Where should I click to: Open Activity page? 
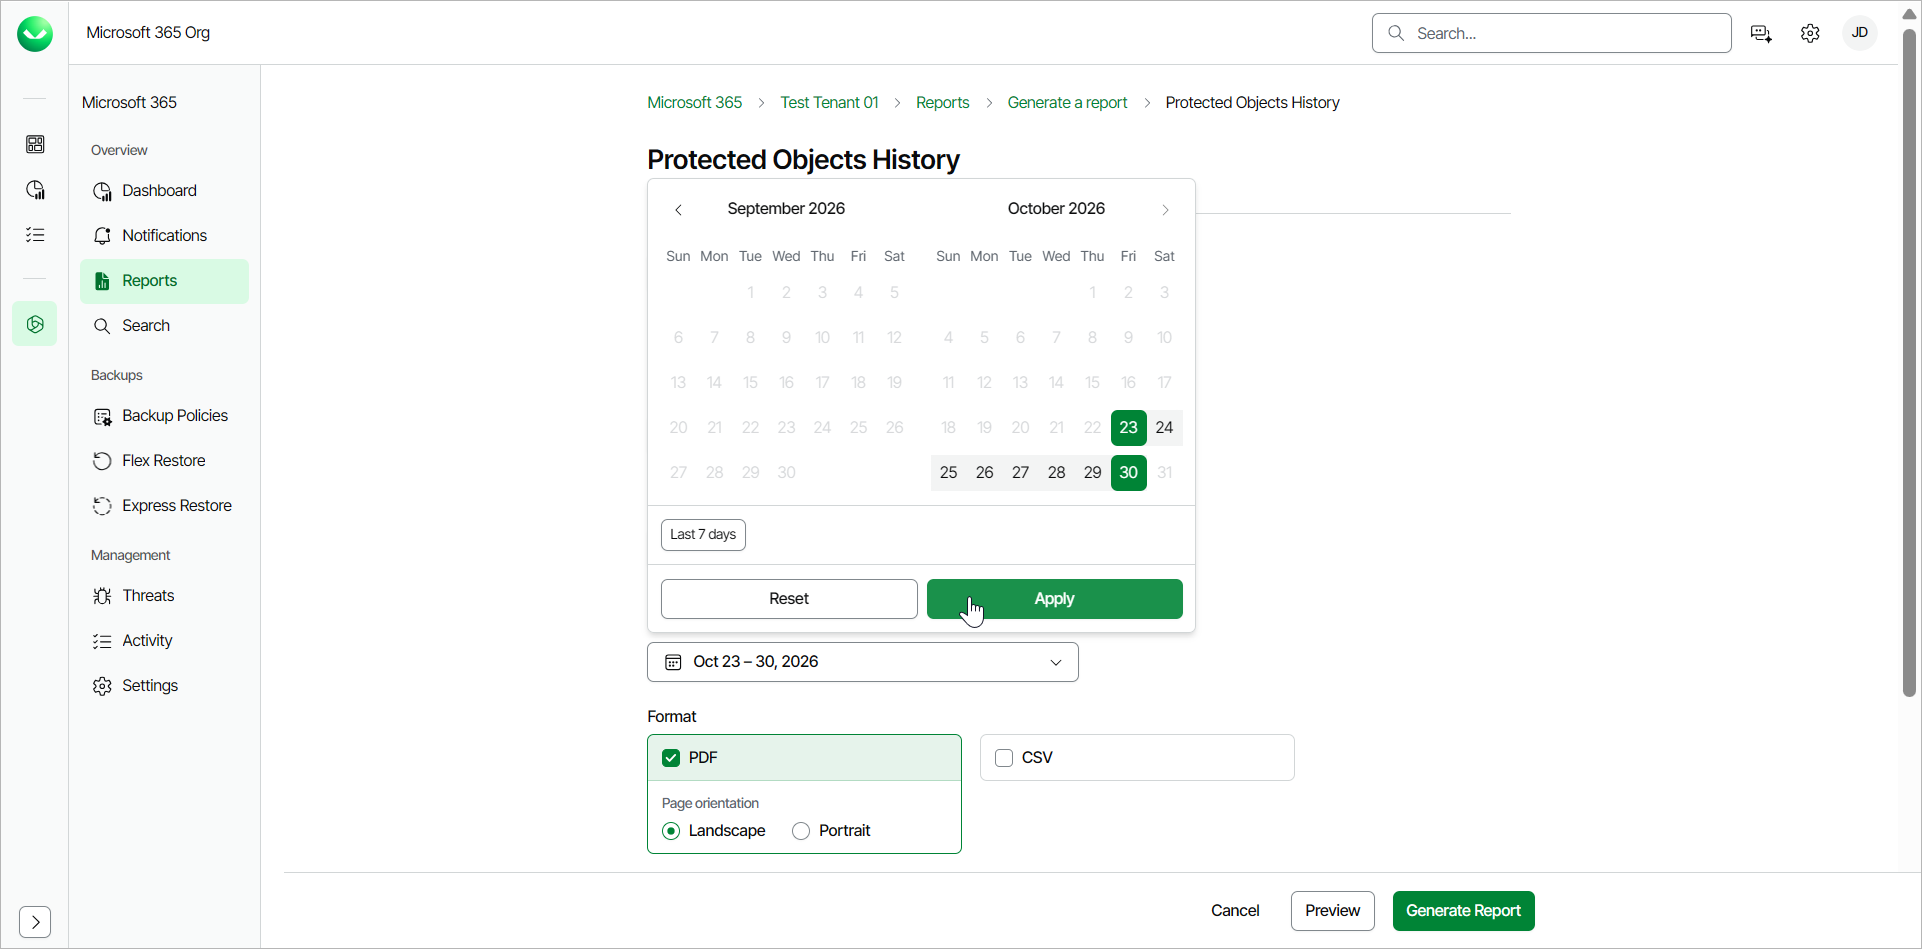click(x=164, y=641)
